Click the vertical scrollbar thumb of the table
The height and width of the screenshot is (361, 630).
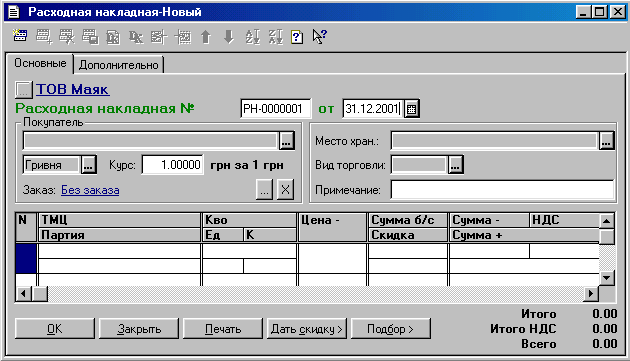(607, 236)
